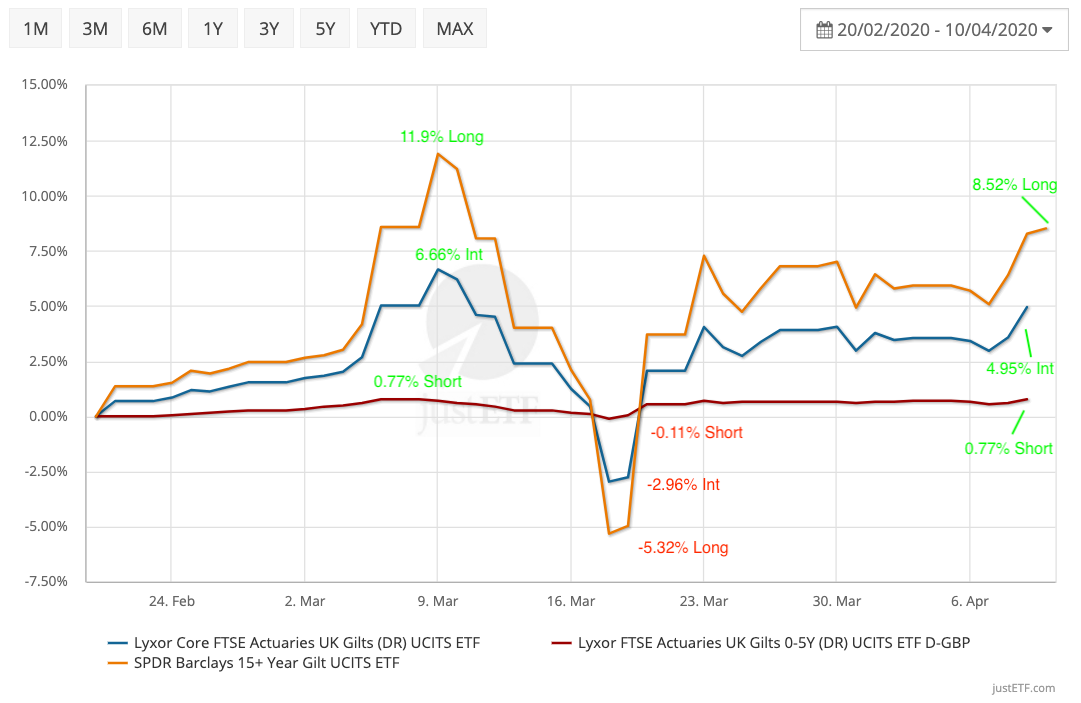Open the date range picker dropdown
Image resolution: width=1081 pixels, height=703 pixels.
(x=934, y=30)
